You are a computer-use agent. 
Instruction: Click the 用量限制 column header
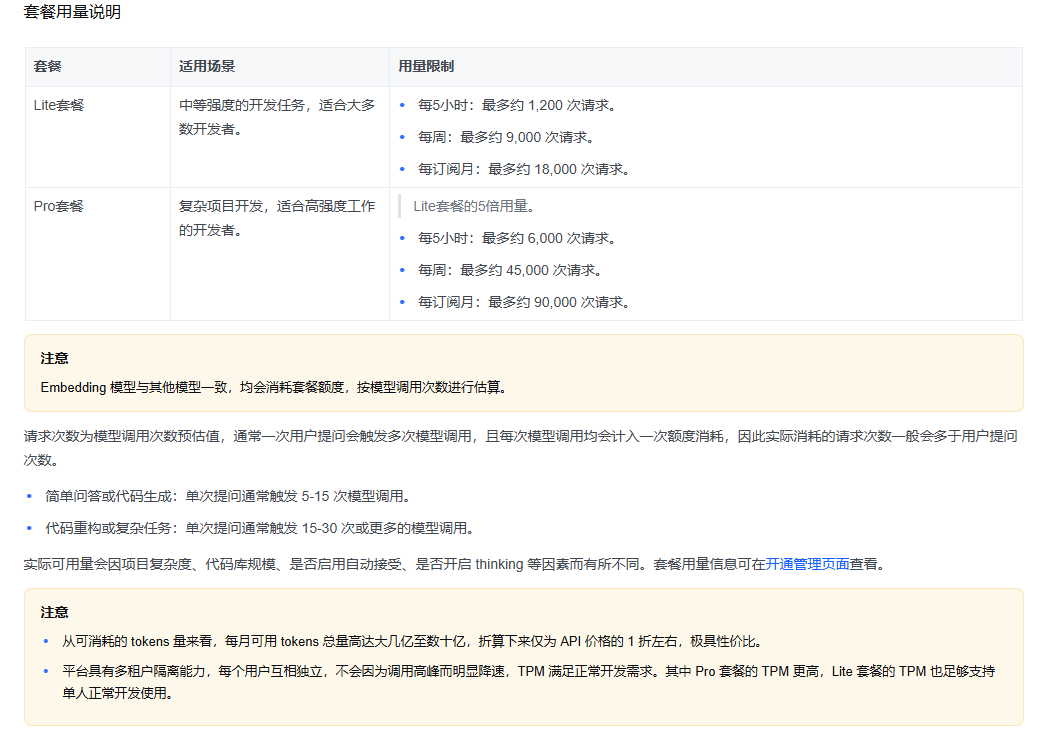426,66
